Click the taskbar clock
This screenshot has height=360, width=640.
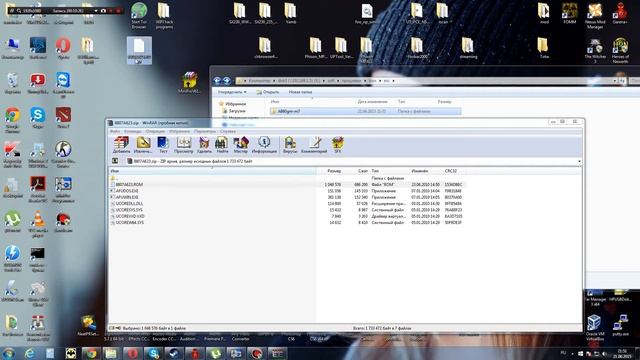622,353
